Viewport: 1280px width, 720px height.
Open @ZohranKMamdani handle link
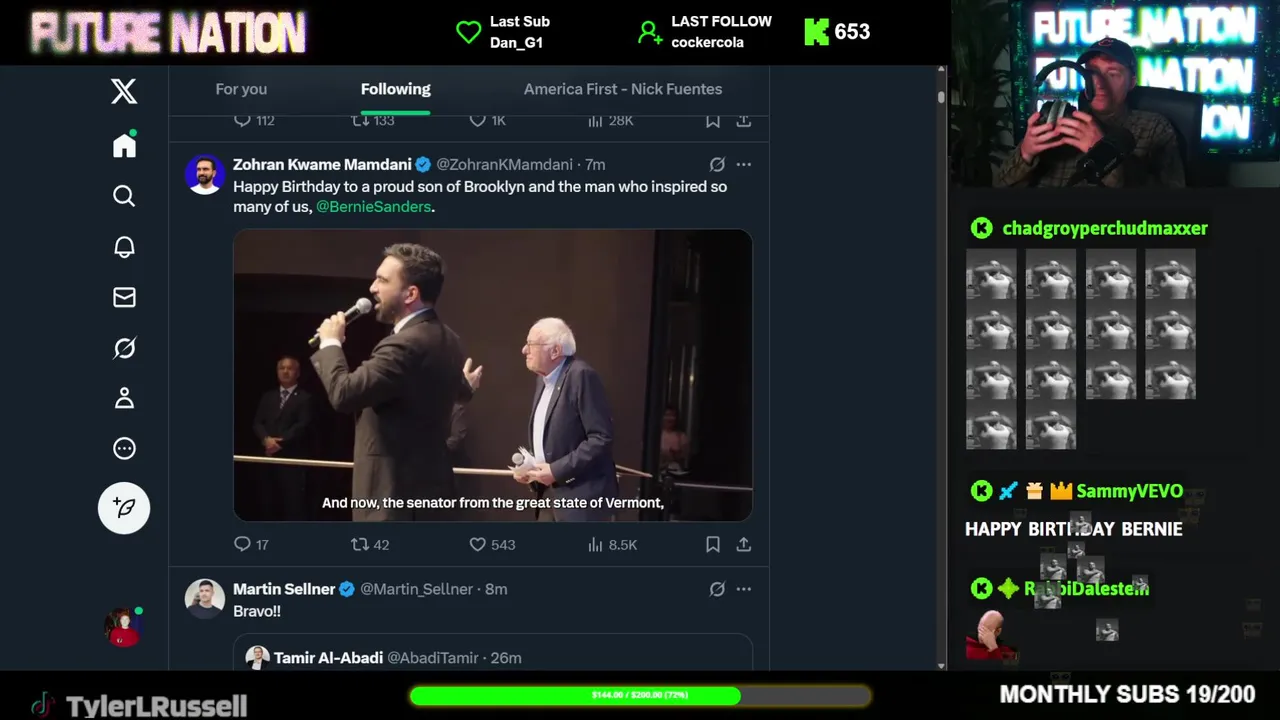(x=504, y=165)
